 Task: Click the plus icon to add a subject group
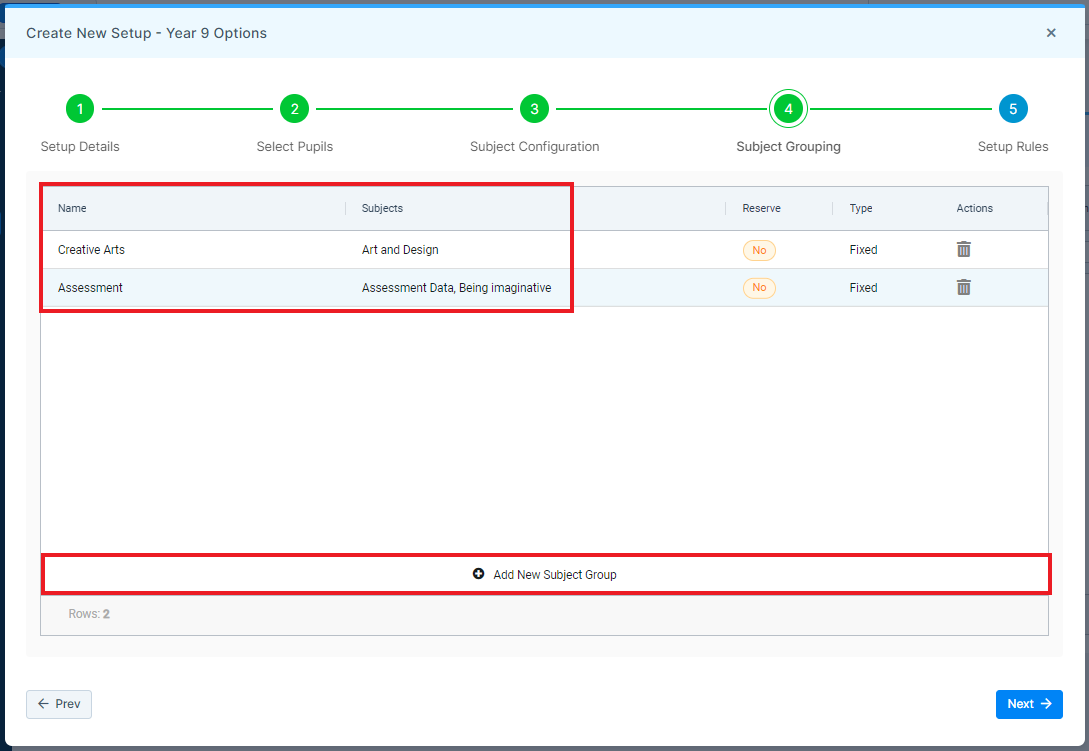(479, 574)
